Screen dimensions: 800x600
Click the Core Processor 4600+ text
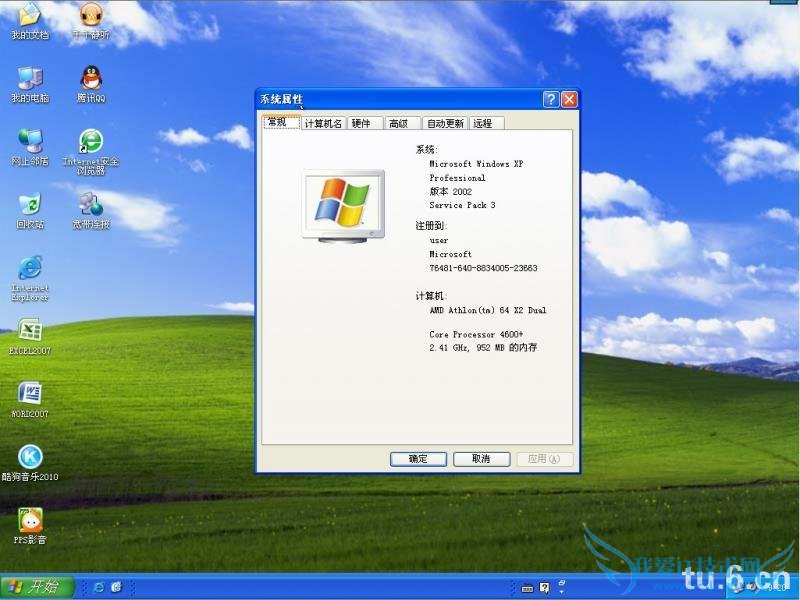(476, 335)
